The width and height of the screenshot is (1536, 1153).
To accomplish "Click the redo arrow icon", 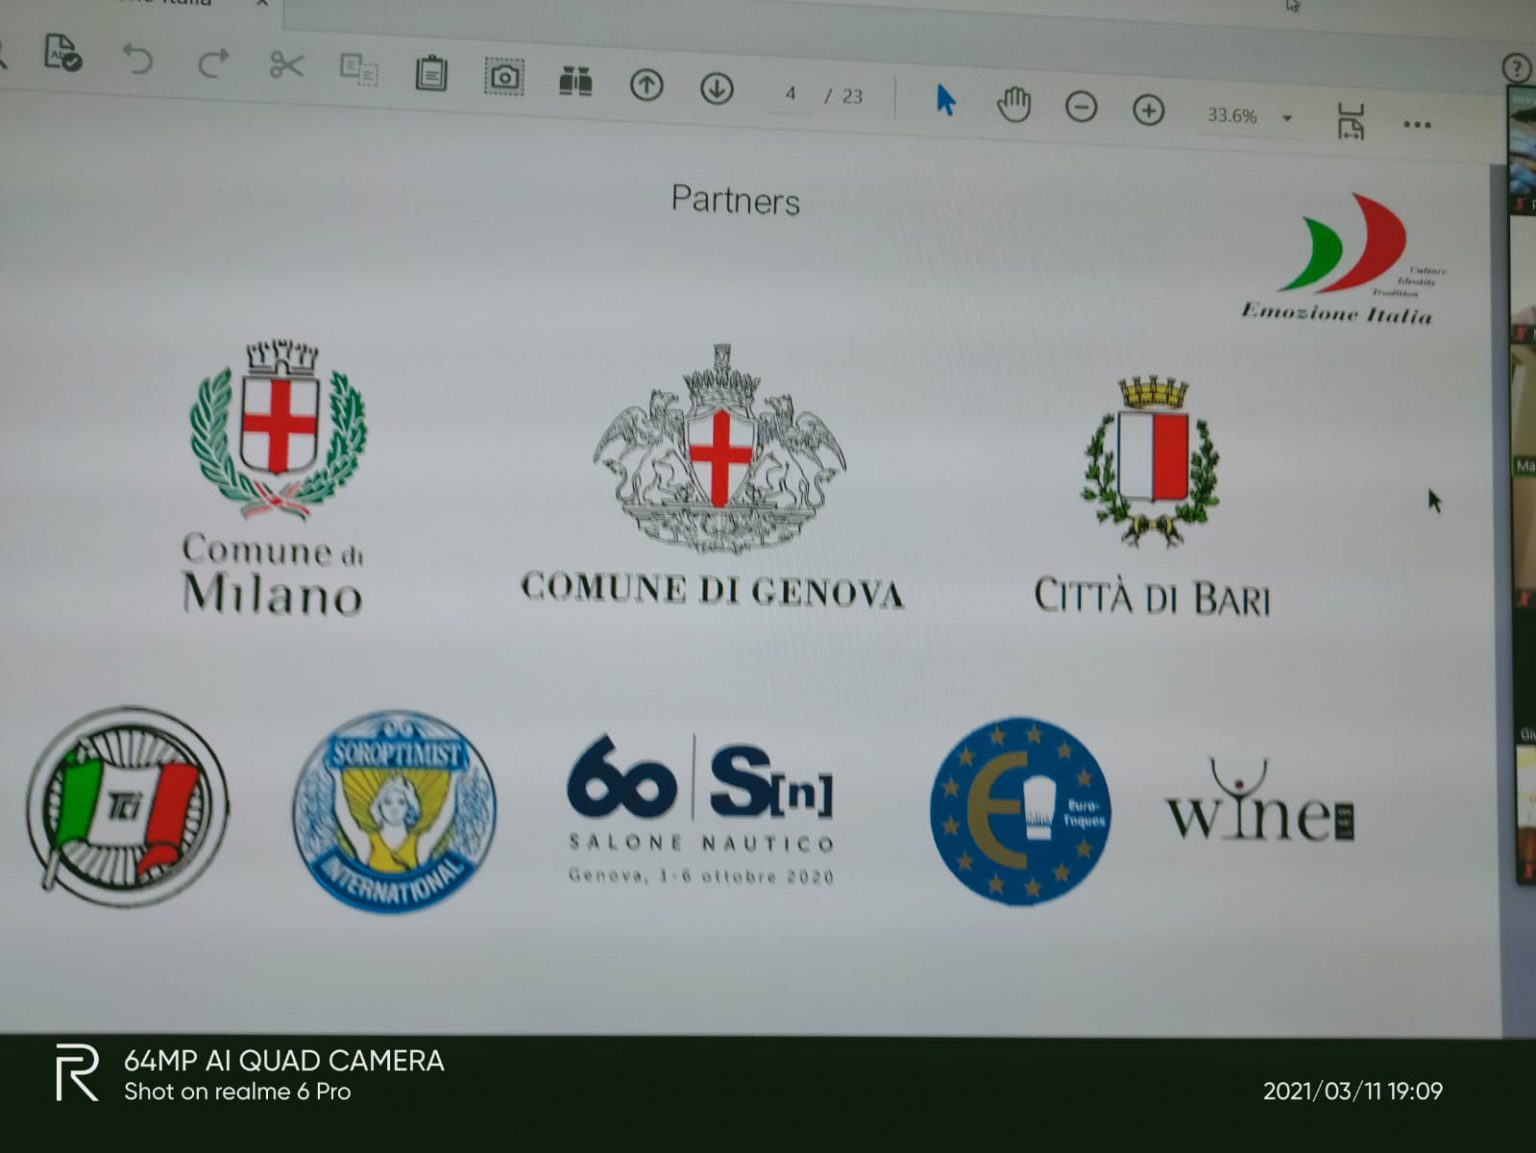I will (x=212, y=64).
